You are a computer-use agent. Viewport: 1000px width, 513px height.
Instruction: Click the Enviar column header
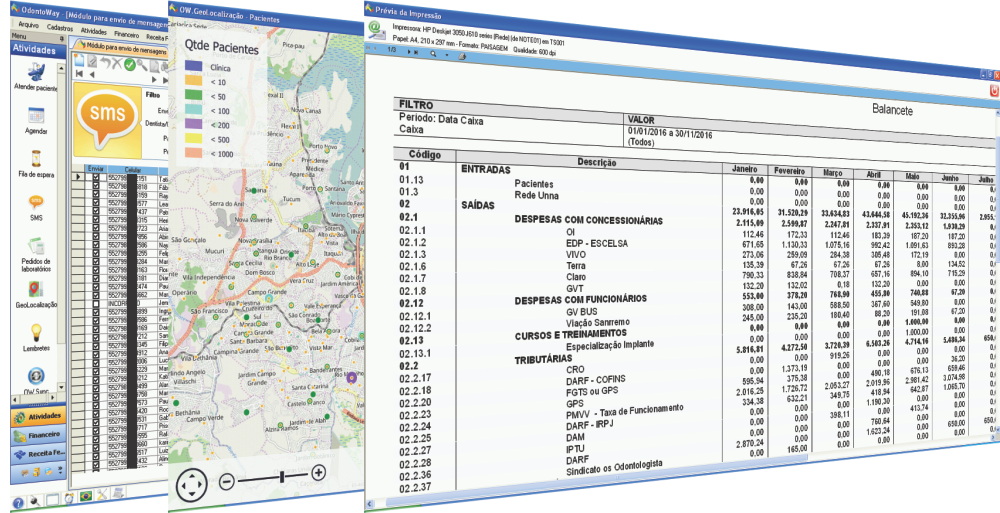pos(96,168)
